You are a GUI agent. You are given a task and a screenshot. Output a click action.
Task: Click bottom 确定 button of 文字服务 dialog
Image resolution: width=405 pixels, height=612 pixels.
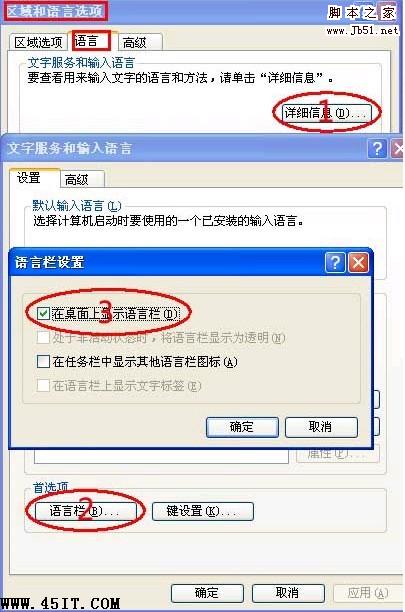pyautogui.click(x=207, y=593)
